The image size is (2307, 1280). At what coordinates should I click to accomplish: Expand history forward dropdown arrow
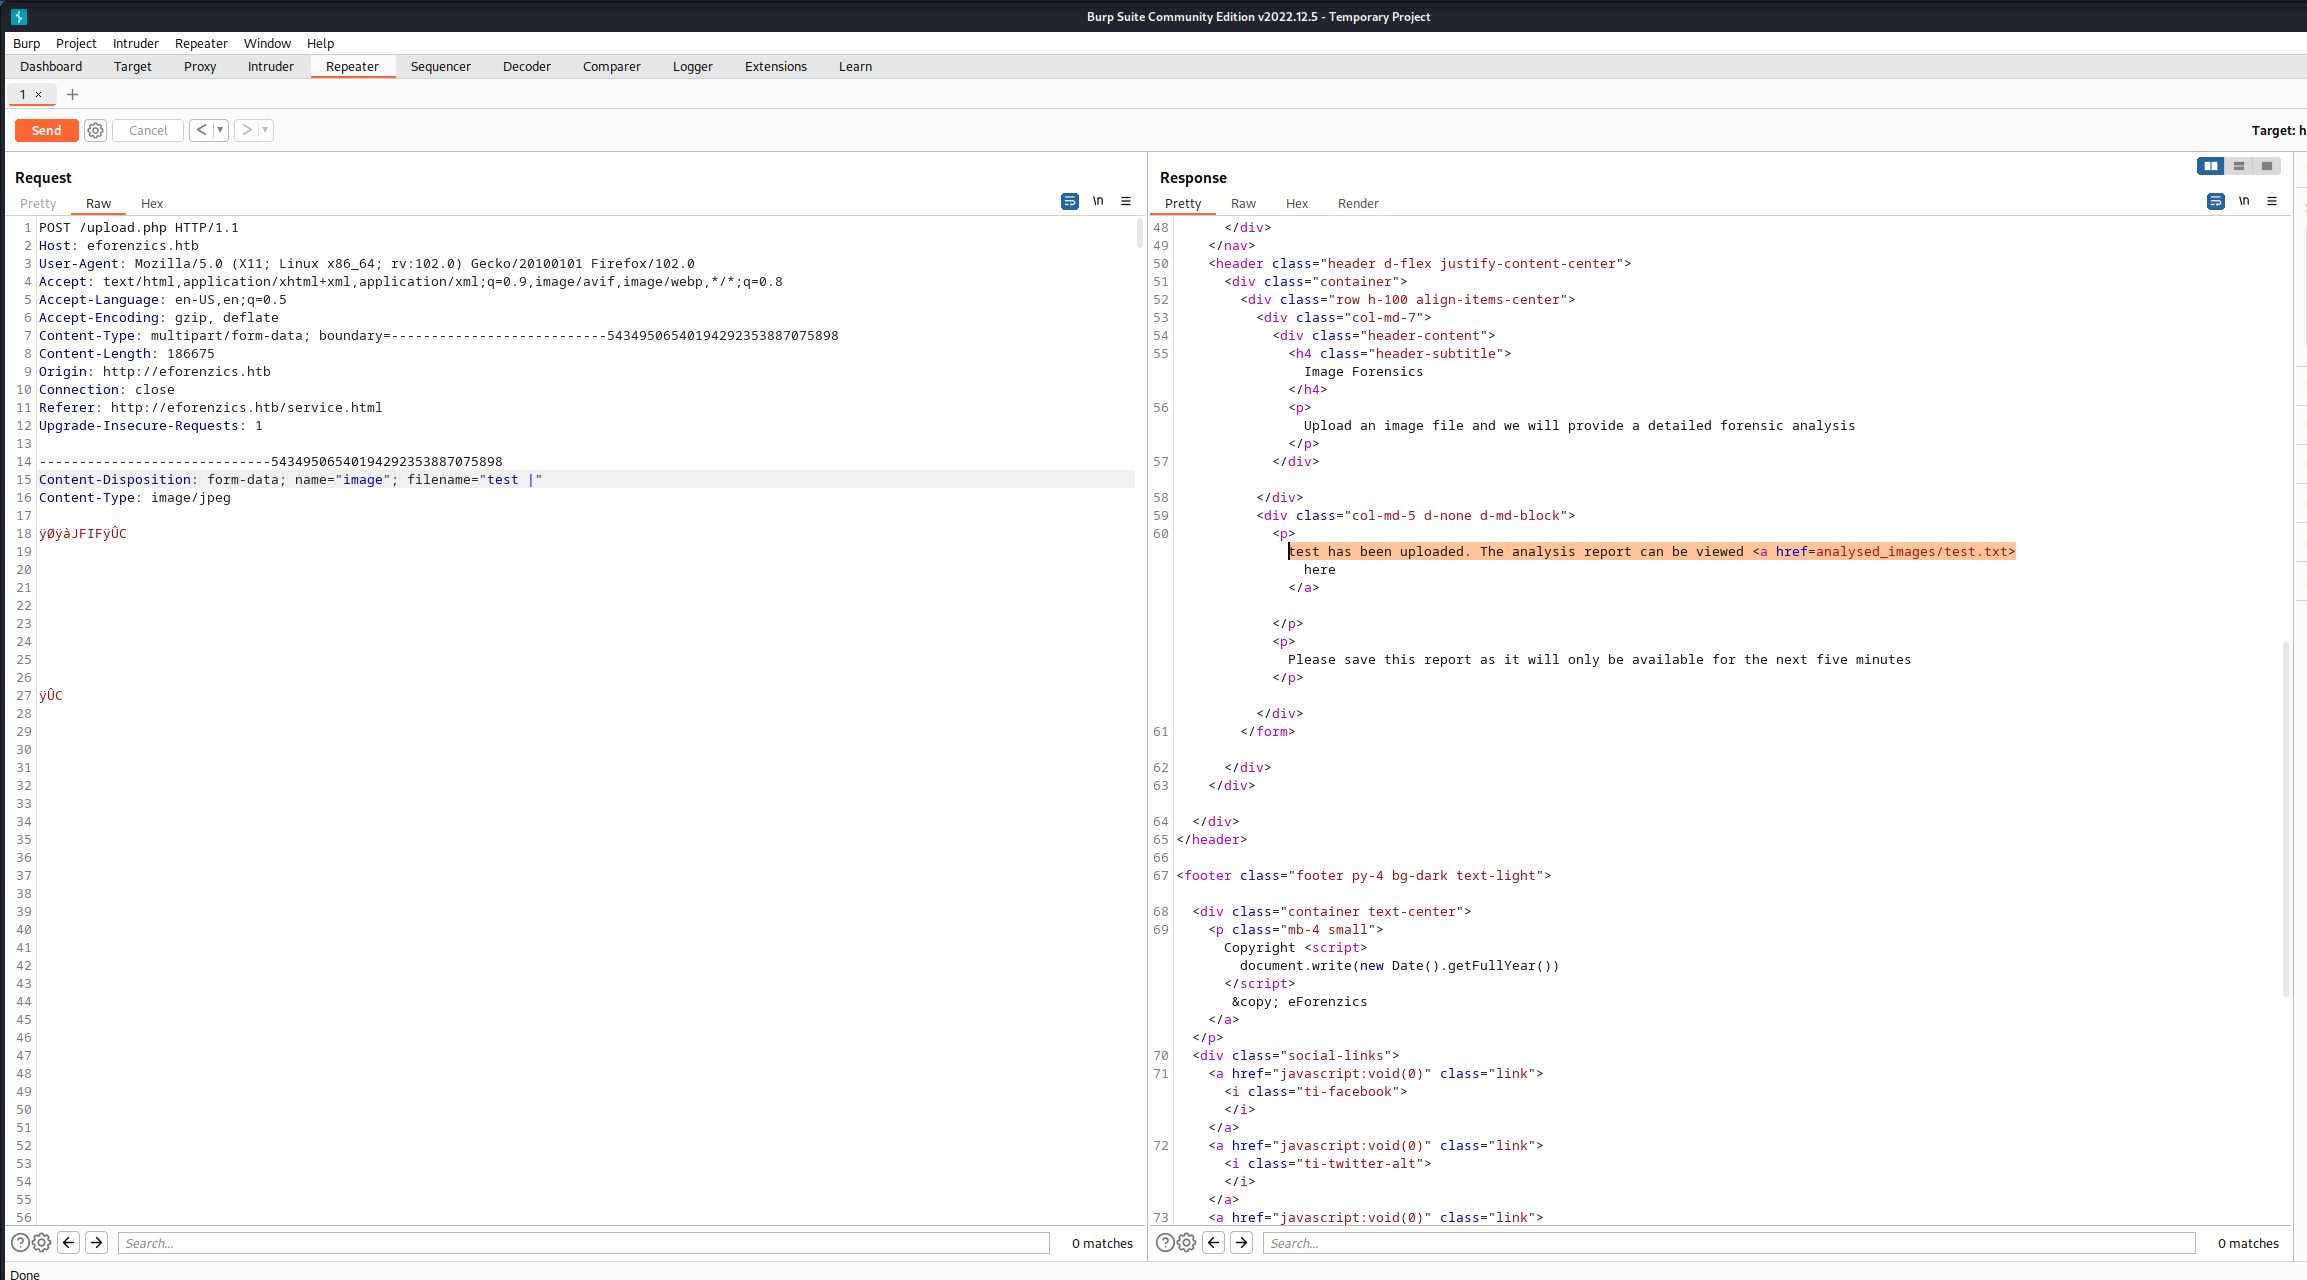265,130
